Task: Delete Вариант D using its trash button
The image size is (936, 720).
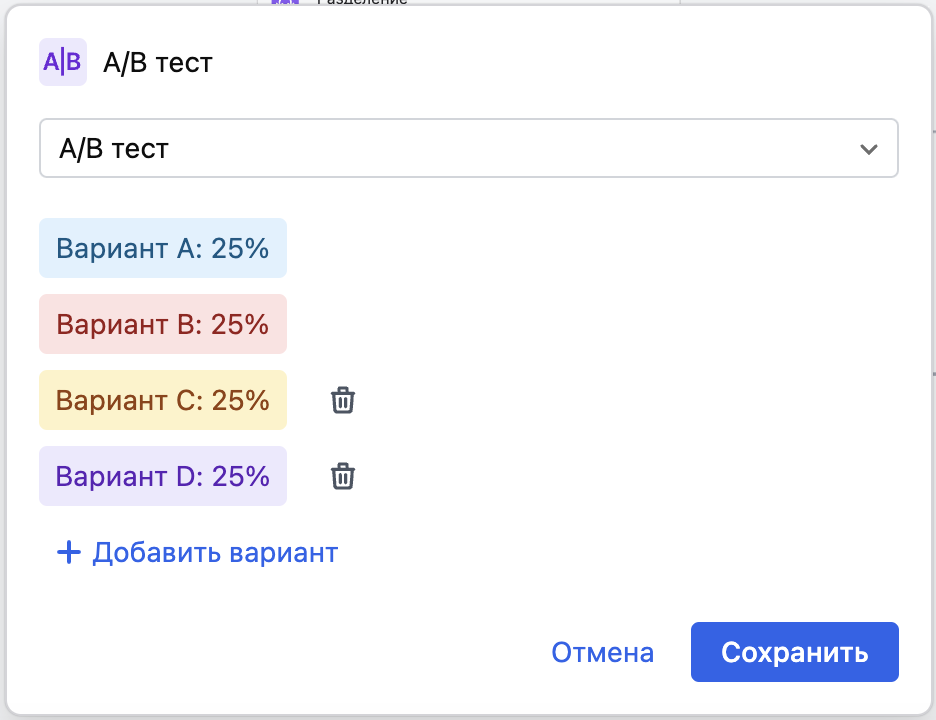Action: click(342, 477)
